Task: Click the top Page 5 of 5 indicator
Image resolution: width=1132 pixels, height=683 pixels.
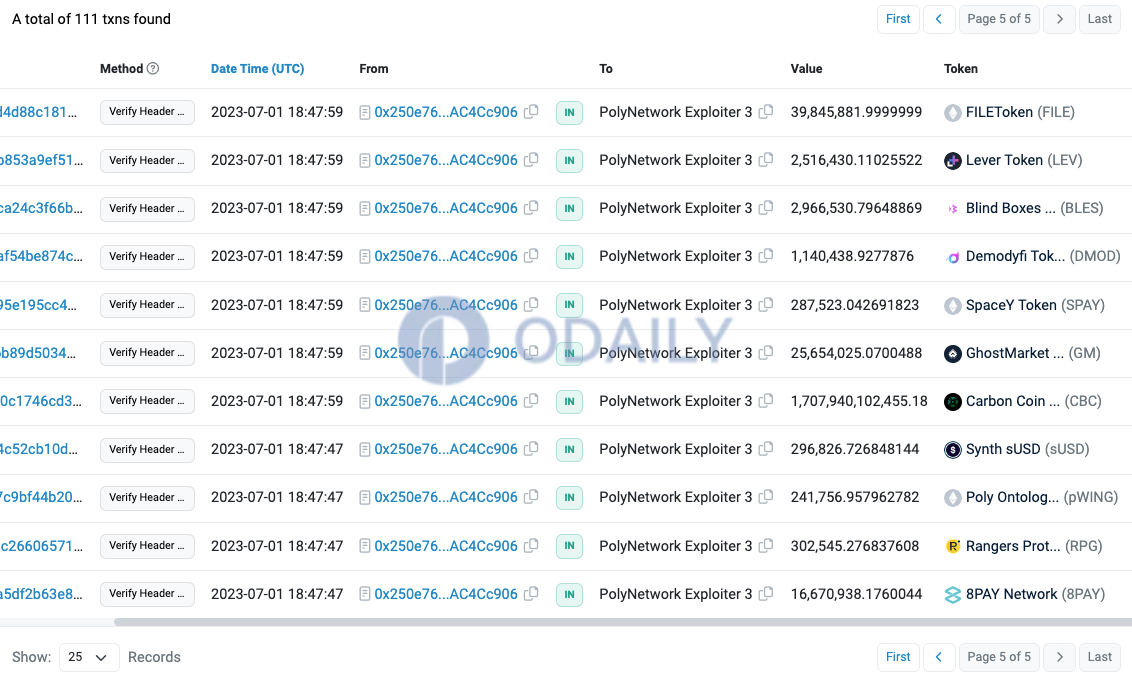Action: pyautogui.click(x=999, y=19)
